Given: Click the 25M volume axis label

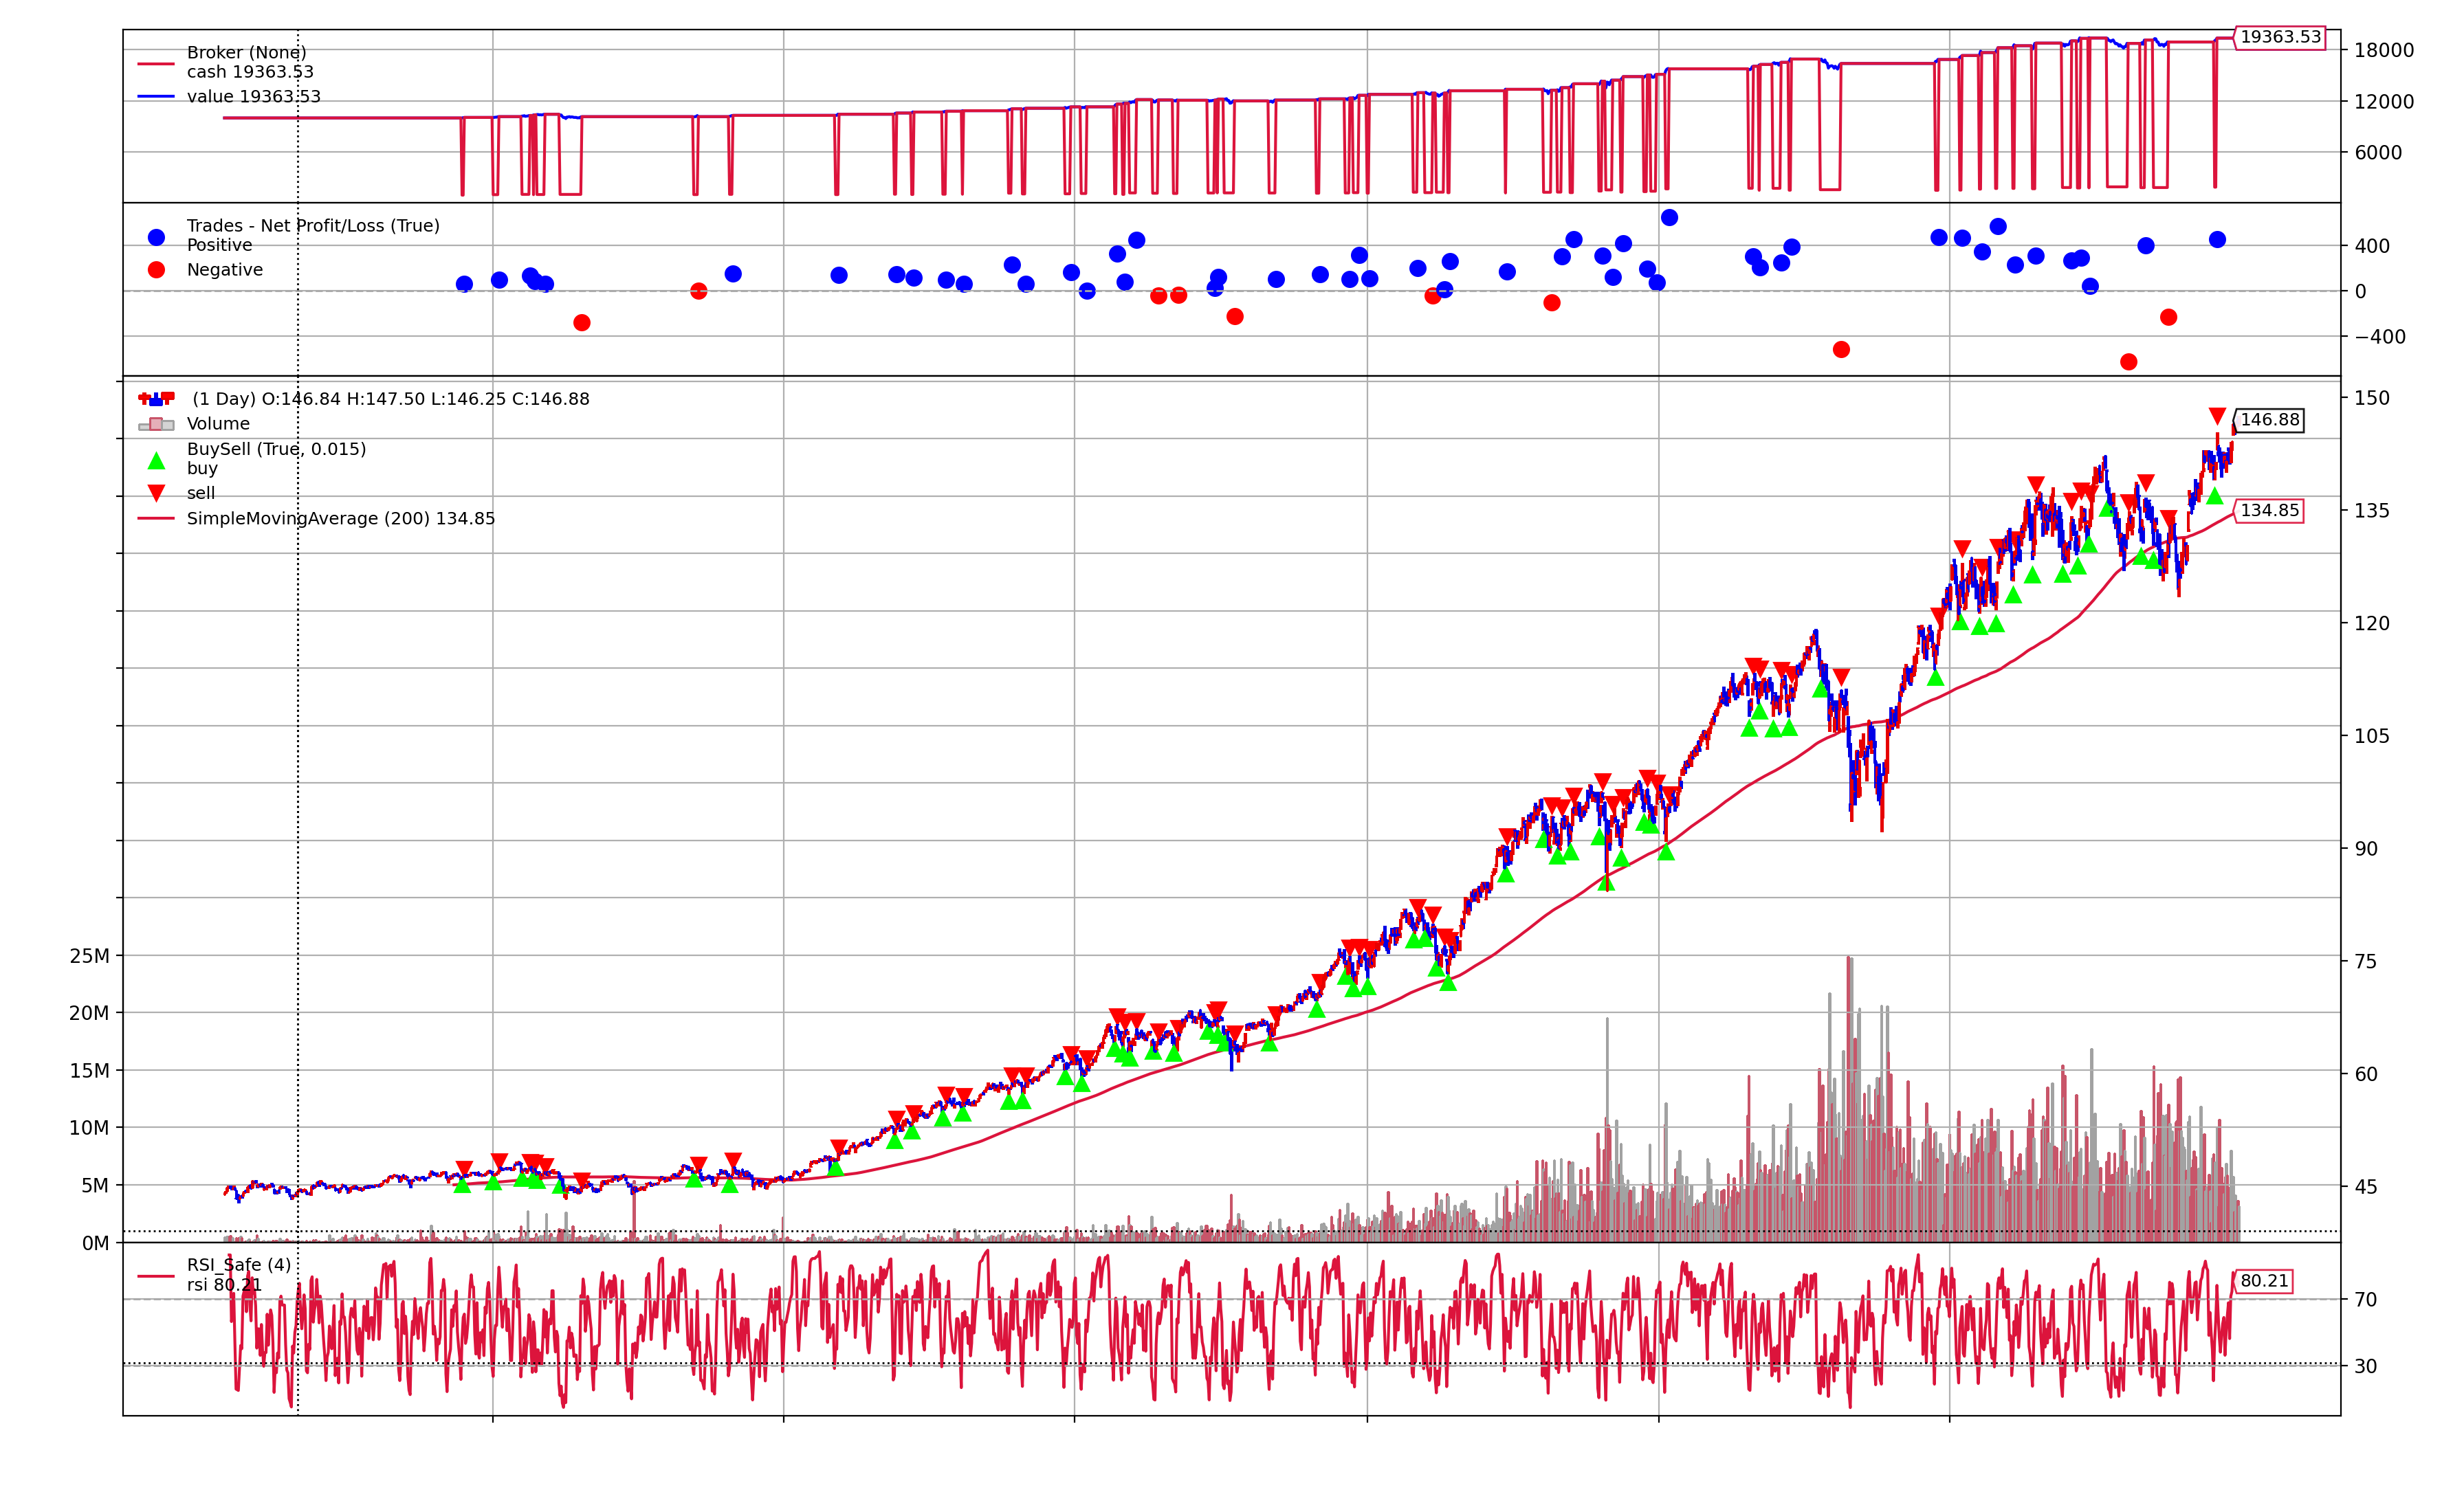Looking at the screenshot, I should click(x=89, y=956).
